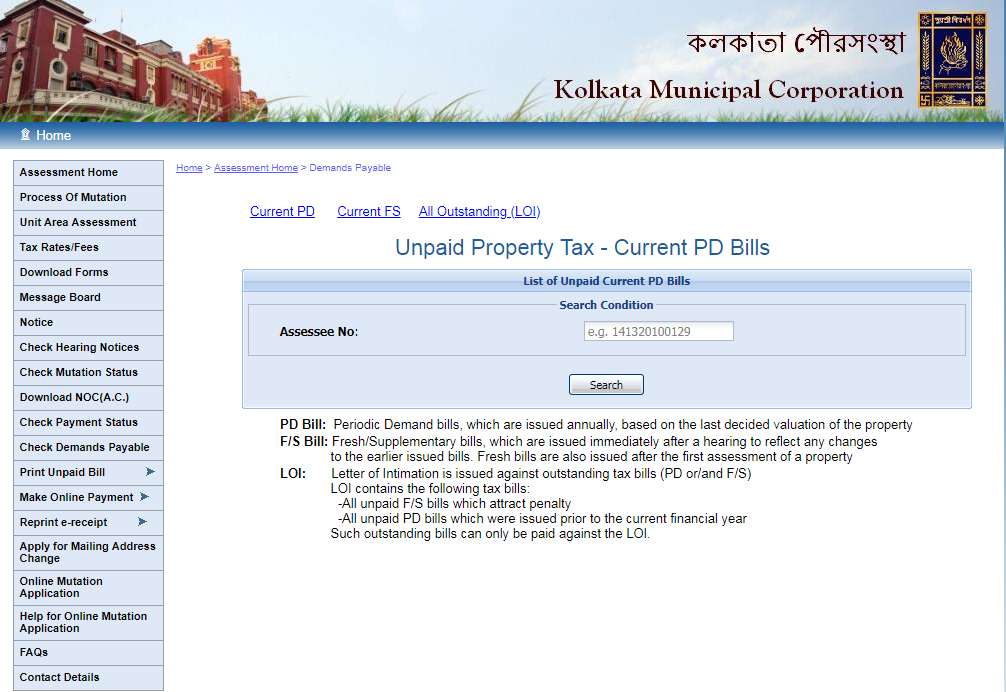
Task: Select Unit Area Assessment in sidebar
Action: [x=78, y=222]
